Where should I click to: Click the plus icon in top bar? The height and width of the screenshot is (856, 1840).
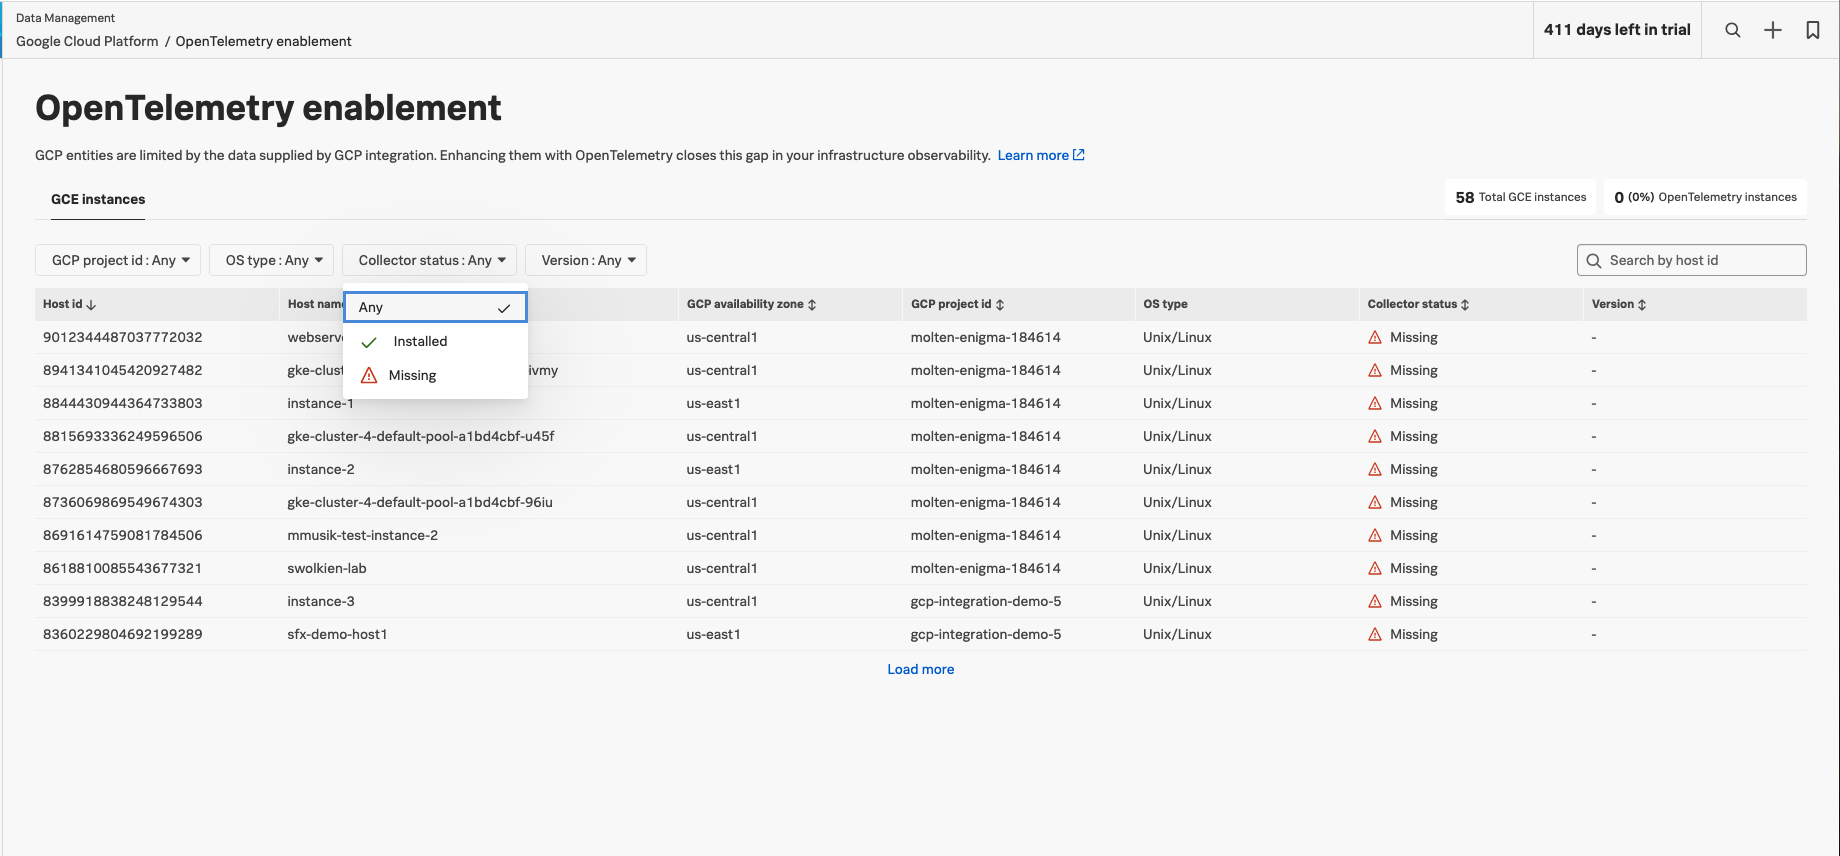(1773, 30)
